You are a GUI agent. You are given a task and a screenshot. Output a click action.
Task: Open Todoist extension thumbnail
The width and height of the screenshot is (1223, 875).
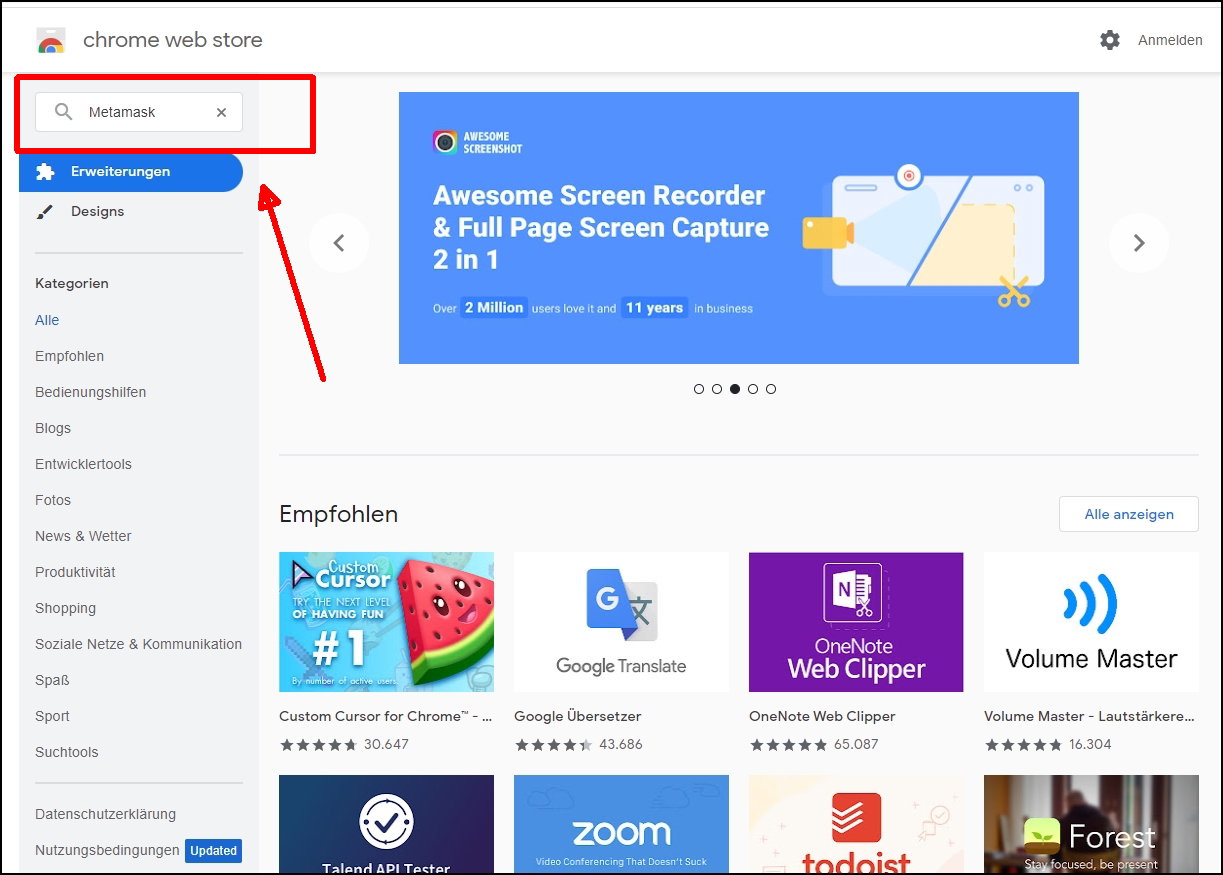[856, 825]
